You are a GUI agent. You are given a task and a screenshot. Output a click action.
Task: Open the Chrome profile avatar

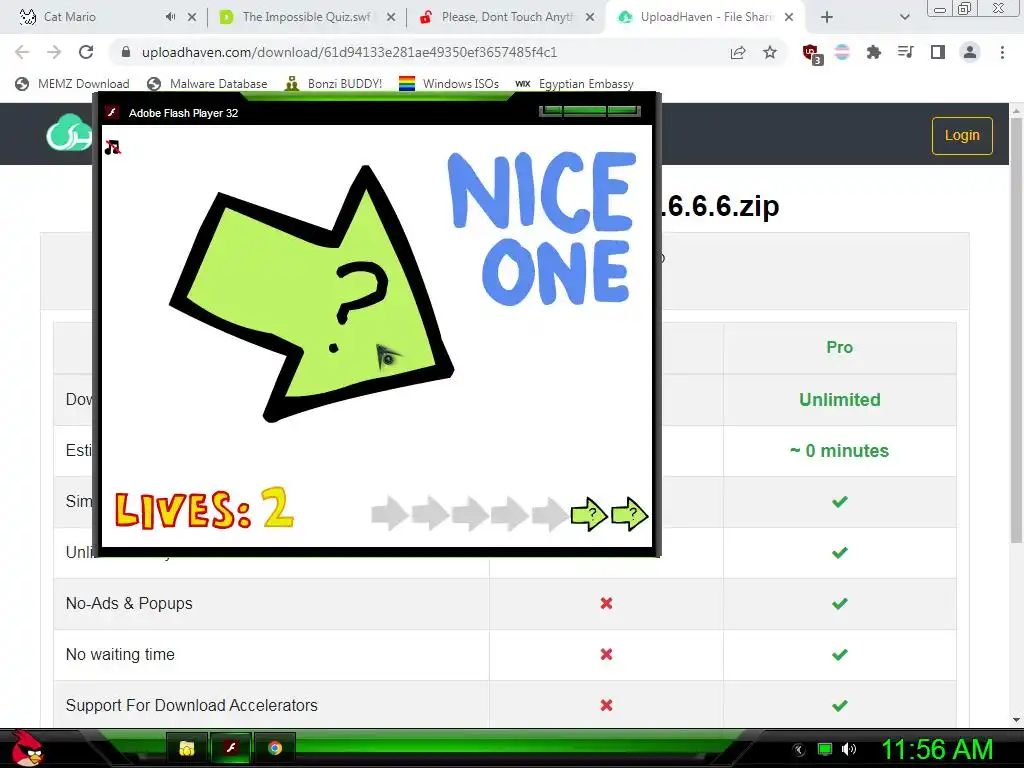pos(970,52)
